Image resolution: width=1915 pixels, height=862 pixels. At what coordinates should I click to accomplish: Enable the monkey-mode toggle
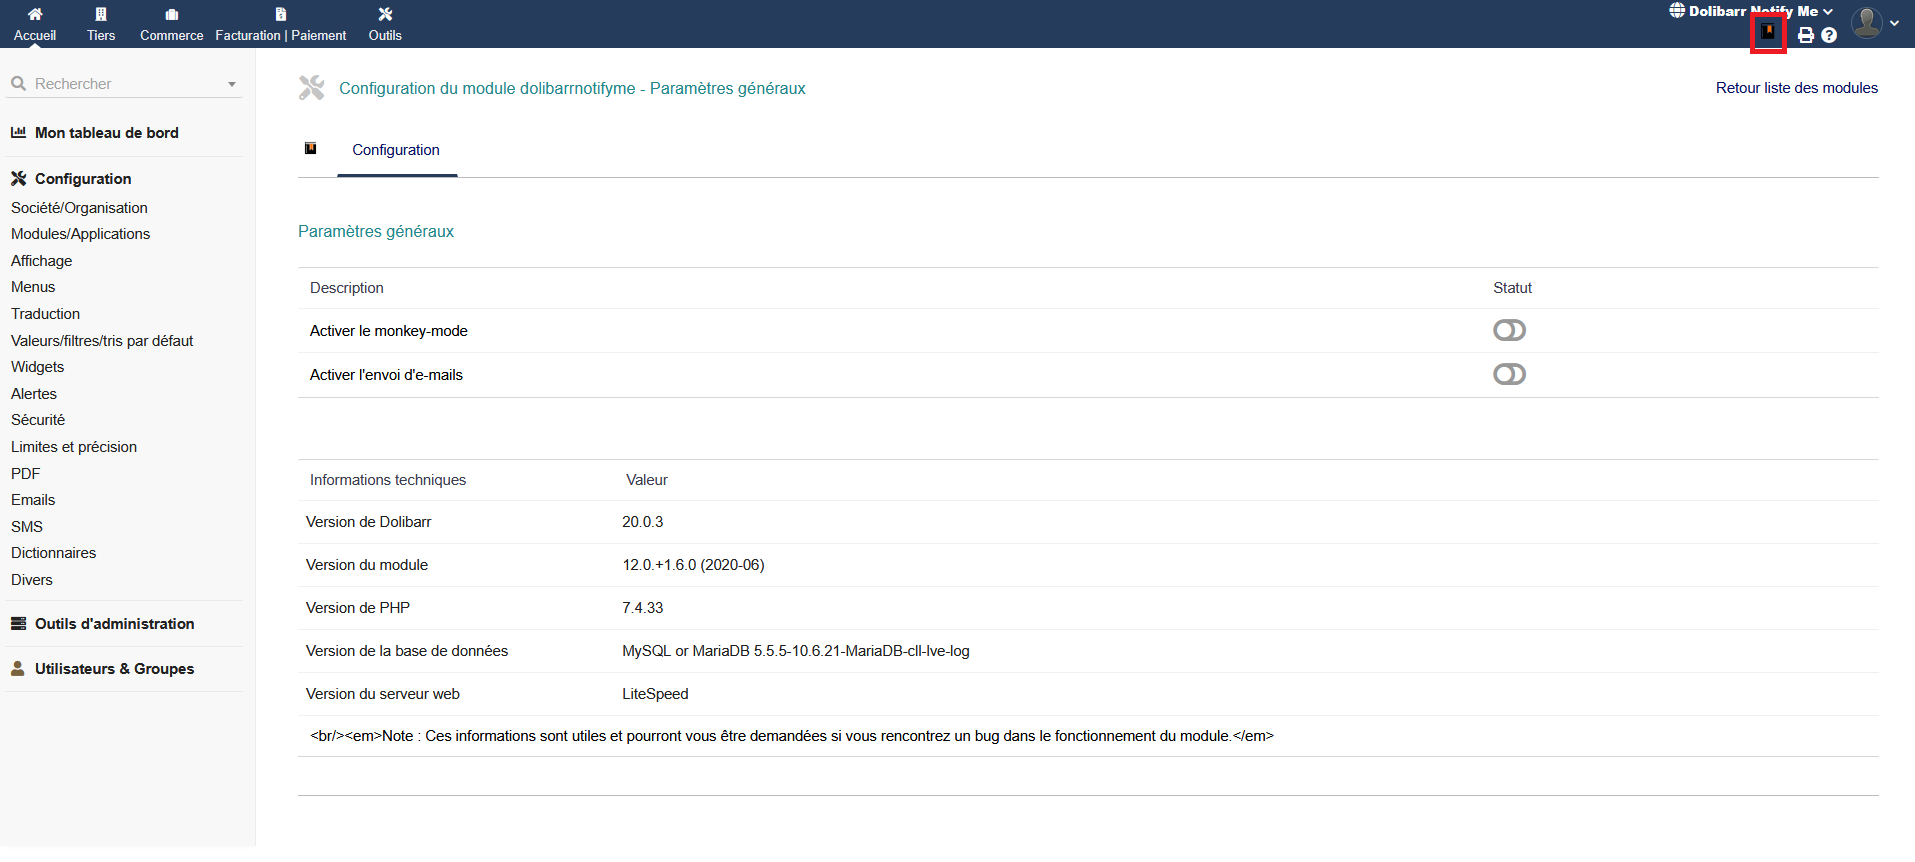[x=1509, y=330]
